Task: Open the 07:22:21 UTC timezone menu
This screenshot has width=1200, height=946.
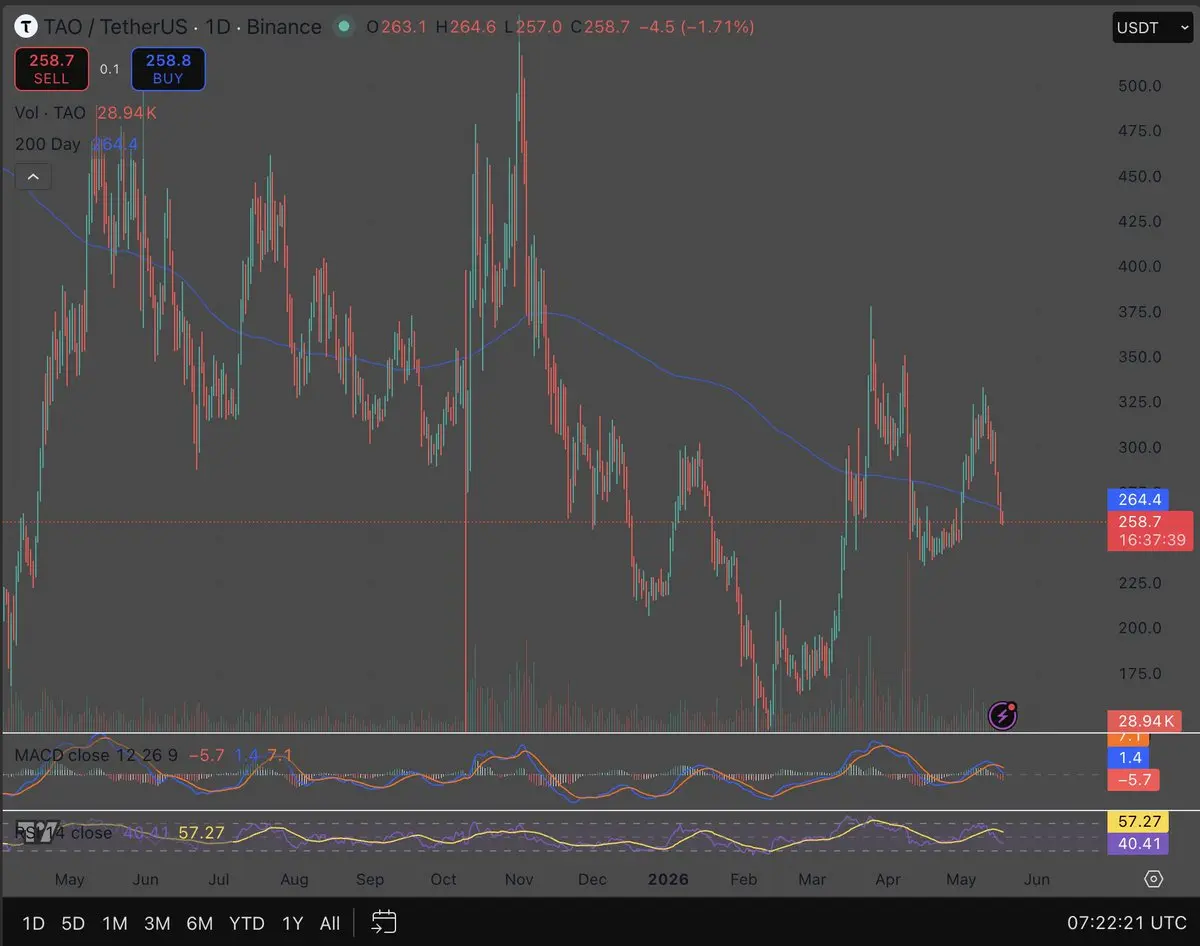Action: 1126,923
